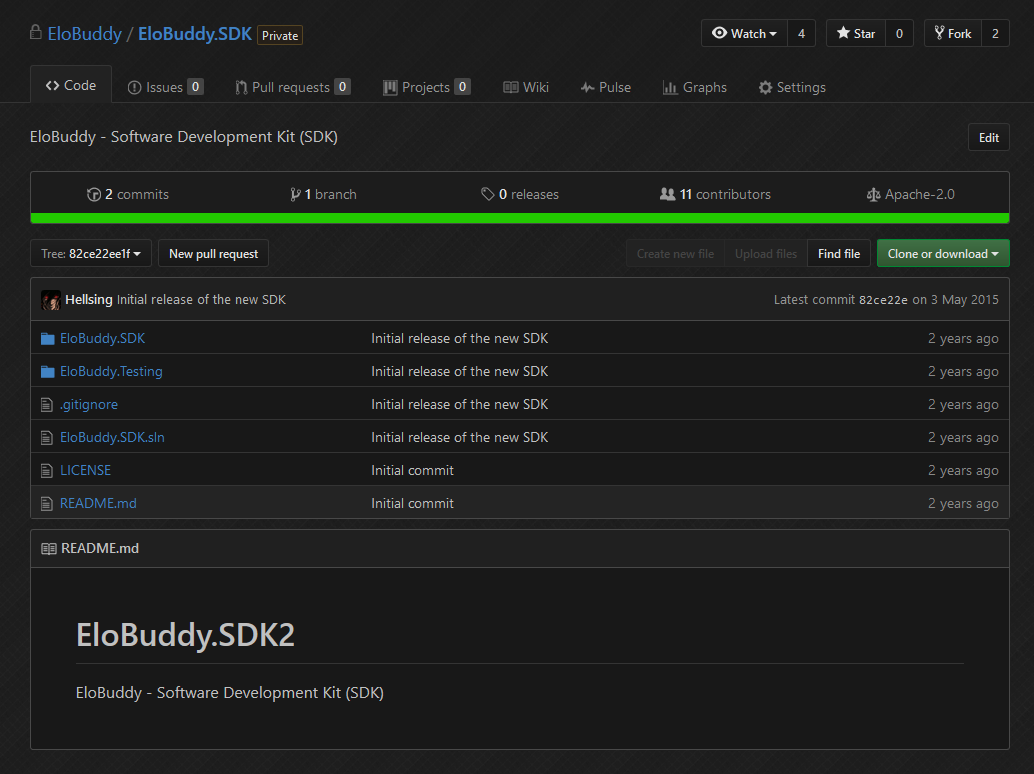Click the branch icon next to 1 branch

click(x=295, y=194)
